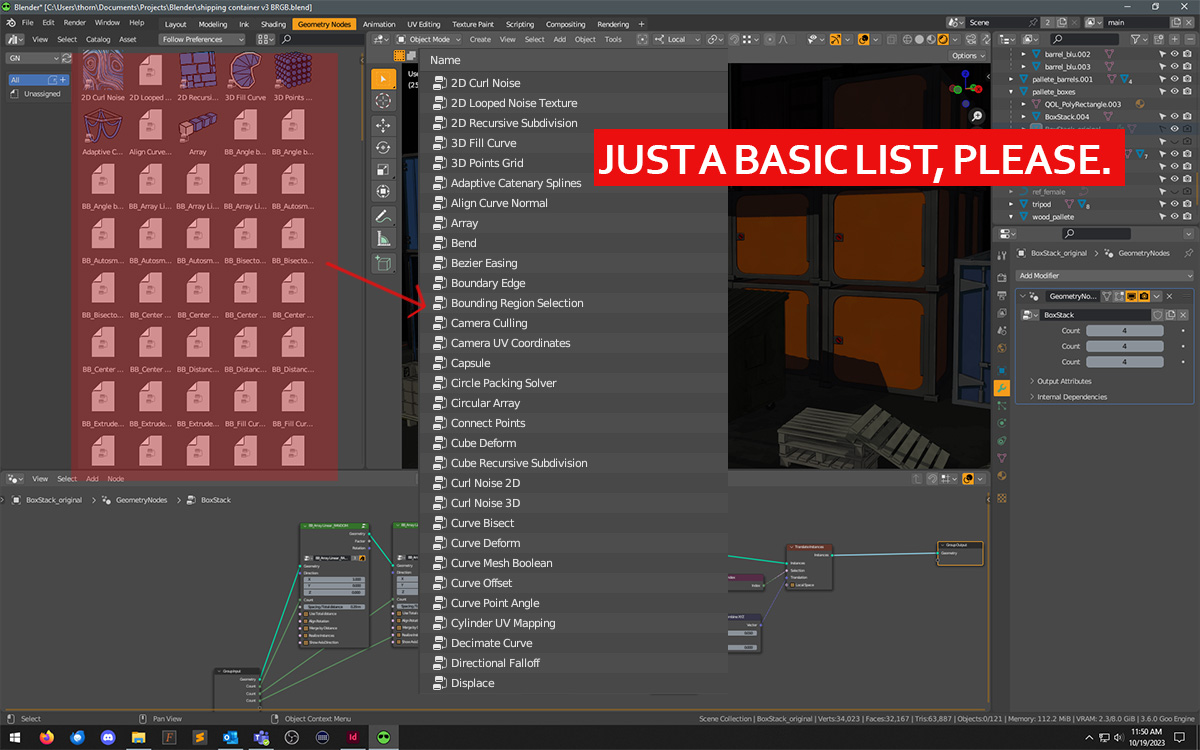Activate the Rotate tool
The height and width of the screenshot is (750, 1200).
point(383,147)
